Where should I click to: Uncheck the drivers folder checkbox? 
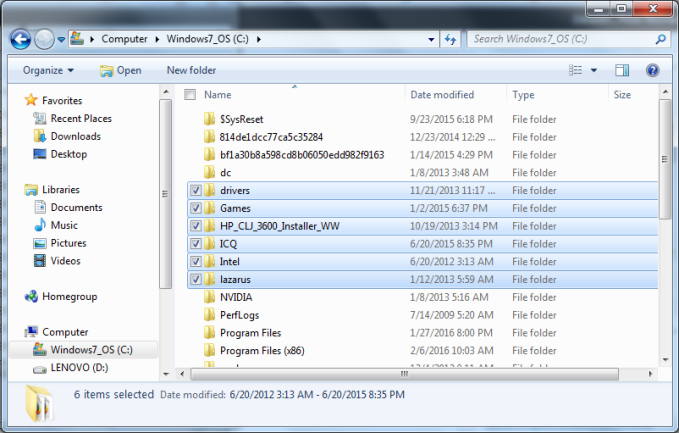(196, 190)
